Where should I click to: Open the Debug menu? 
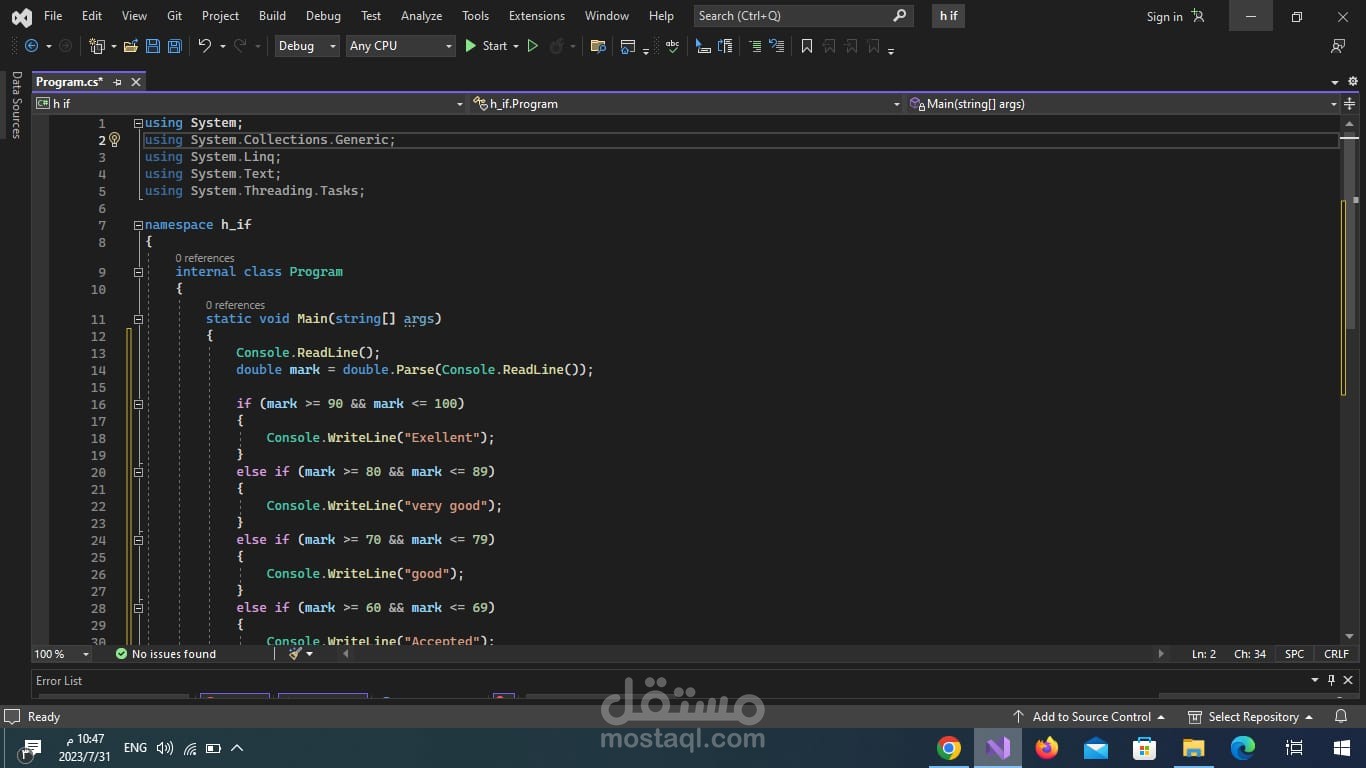tap(323, 16)
